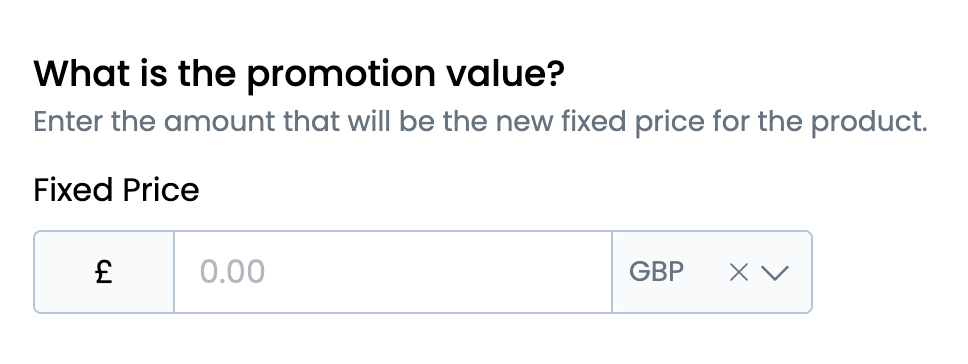The height and width of the screenshot is (364, 968).
Task: Click the word 'Price' in field label
Action: point(161,189)
